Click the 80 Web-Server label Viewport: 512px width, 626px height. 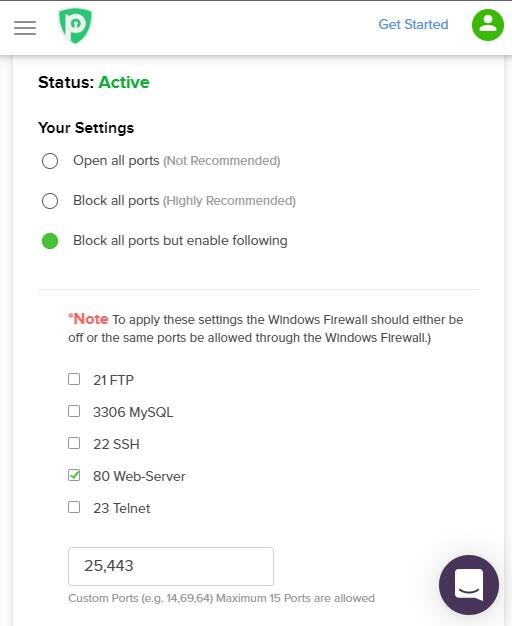[139, 476]
